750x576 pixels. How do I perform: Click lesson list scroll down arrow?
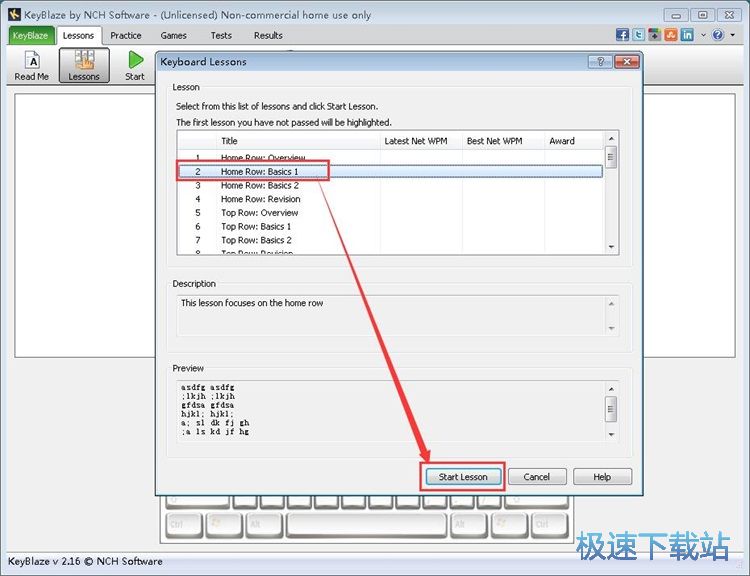(611, 247)
